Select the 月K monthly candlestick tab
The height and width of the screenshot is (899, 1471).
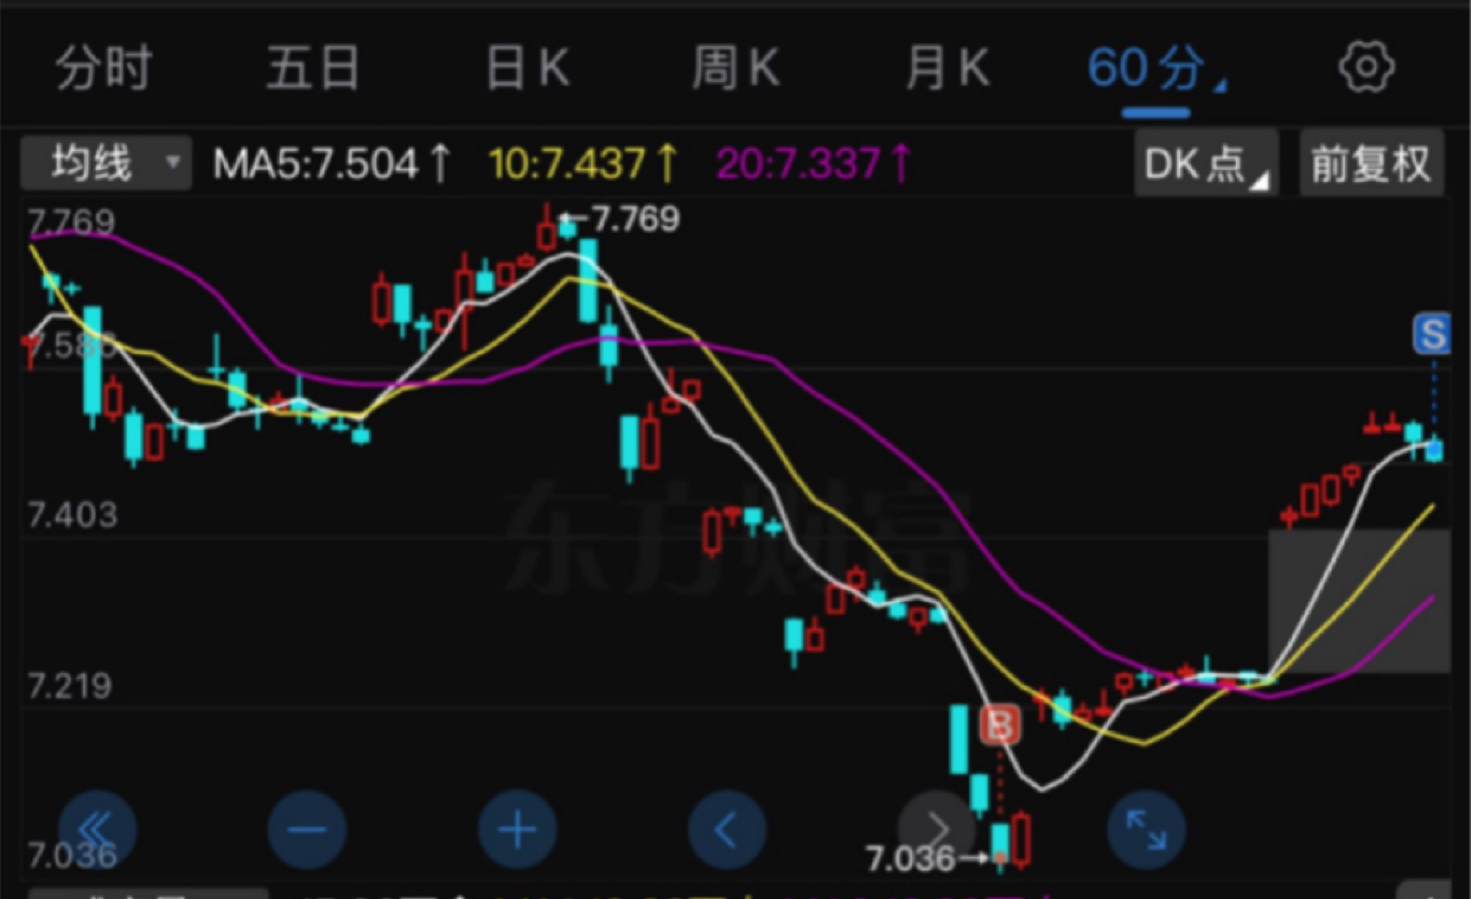947,69
